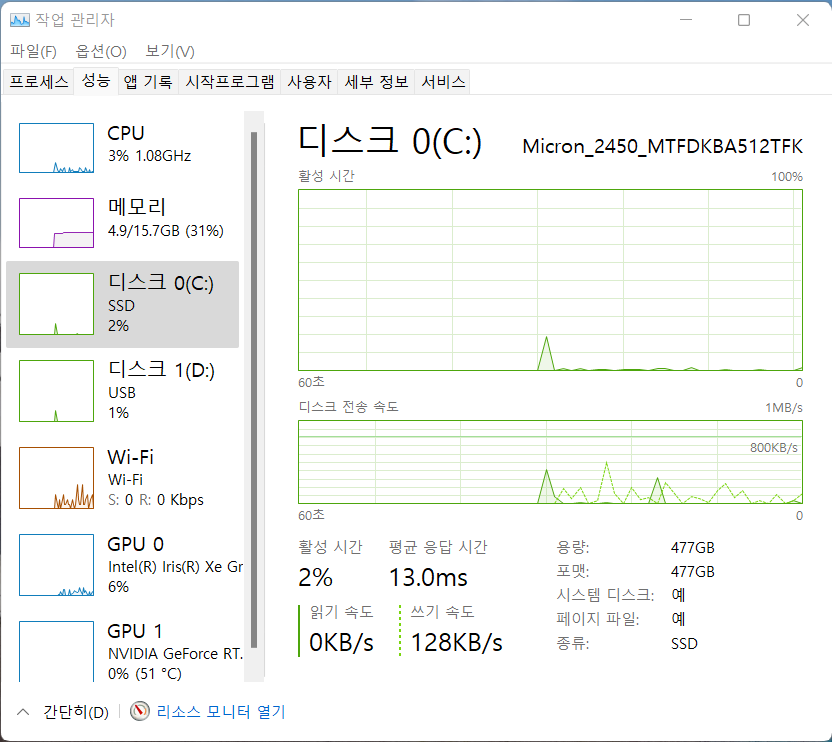Switch to the 서비스 tab
The image size is (832, 742).
(443, 82)
